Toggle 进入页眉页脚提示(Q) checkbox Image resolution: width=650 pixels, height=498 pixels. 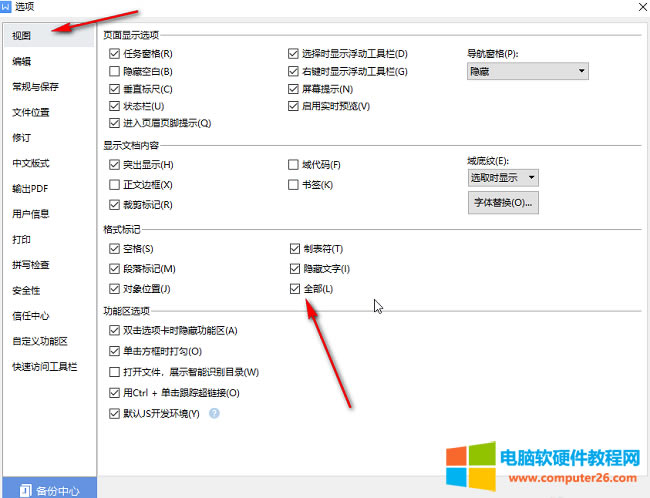(x=114, y=123)
